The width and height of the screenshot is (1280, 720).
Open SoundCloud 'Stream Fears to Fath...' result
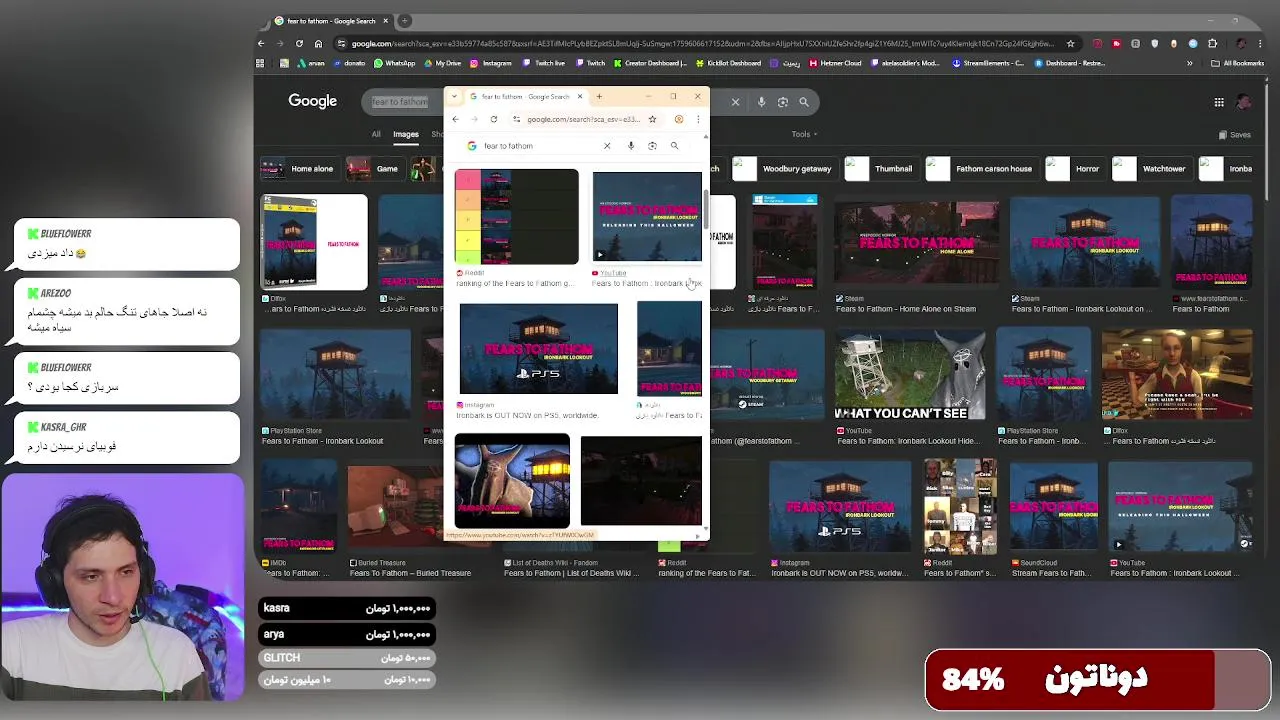(x=1055, y=508)
